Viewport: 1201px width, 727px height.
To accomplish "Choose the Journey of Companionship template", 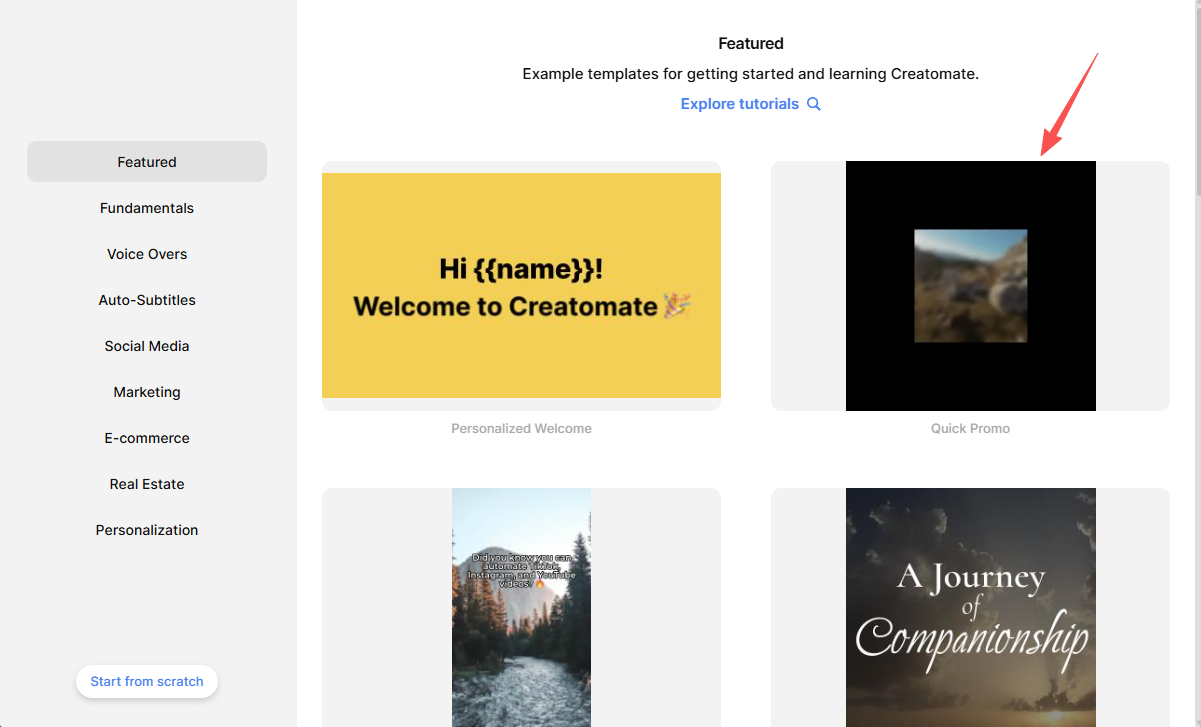I will [970, 607].
